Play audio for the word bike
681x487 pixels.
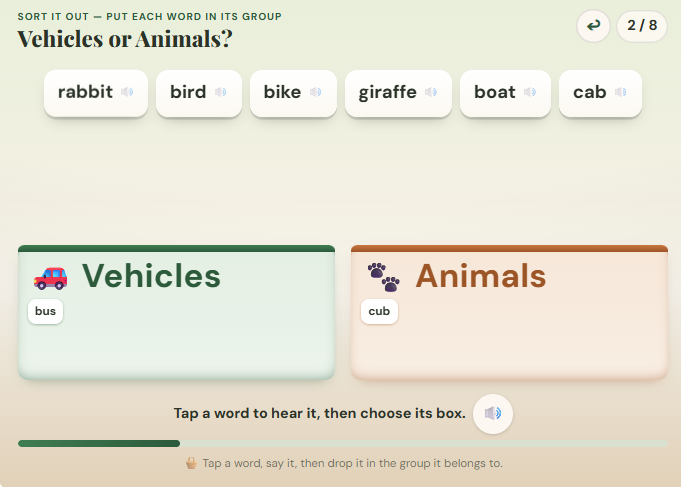tap(316, 92)
